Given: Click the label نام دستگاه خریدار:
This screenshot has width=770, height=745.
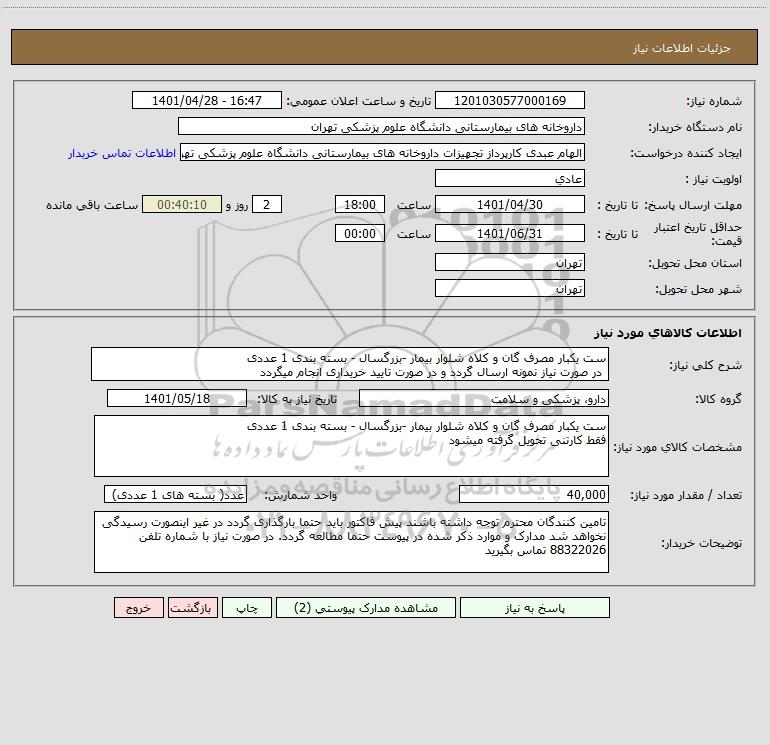Looking at the screenshot, I should click(695, 128).
